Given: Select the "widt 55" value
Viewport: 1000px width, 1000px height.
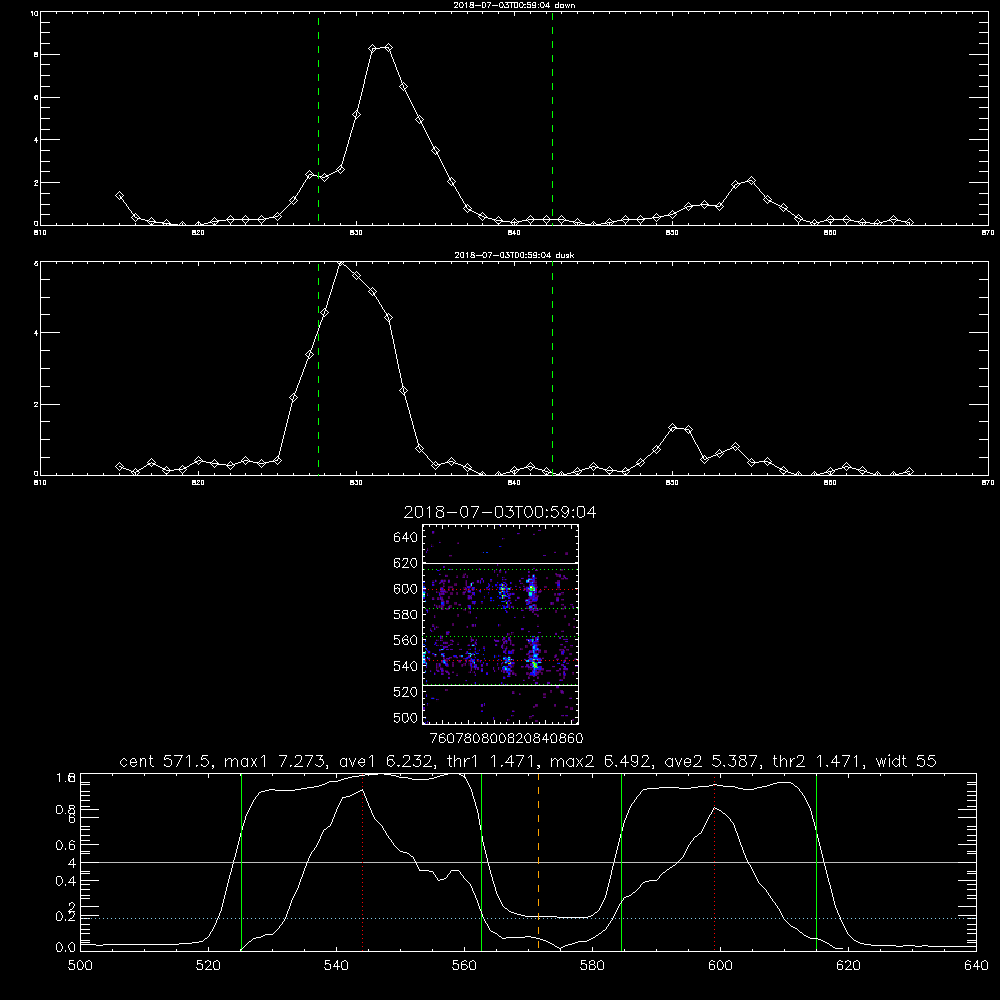Looking at the screenshot, I should tap(906, 761).
